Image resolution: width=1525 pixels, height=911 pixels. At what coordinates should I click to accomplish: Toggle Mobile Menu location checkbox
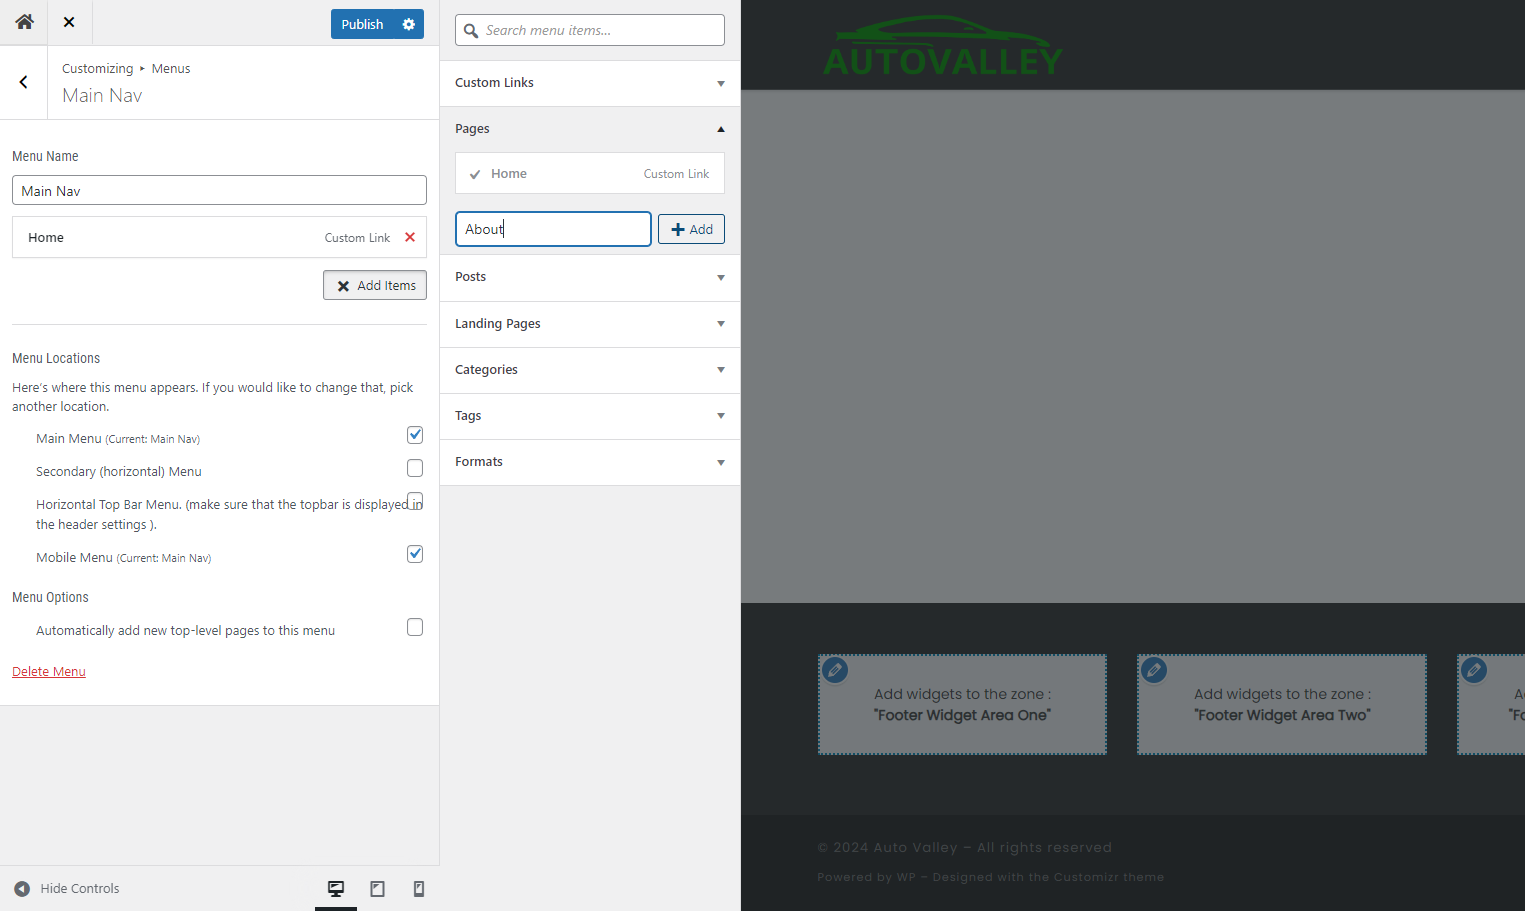click(415, 554)
